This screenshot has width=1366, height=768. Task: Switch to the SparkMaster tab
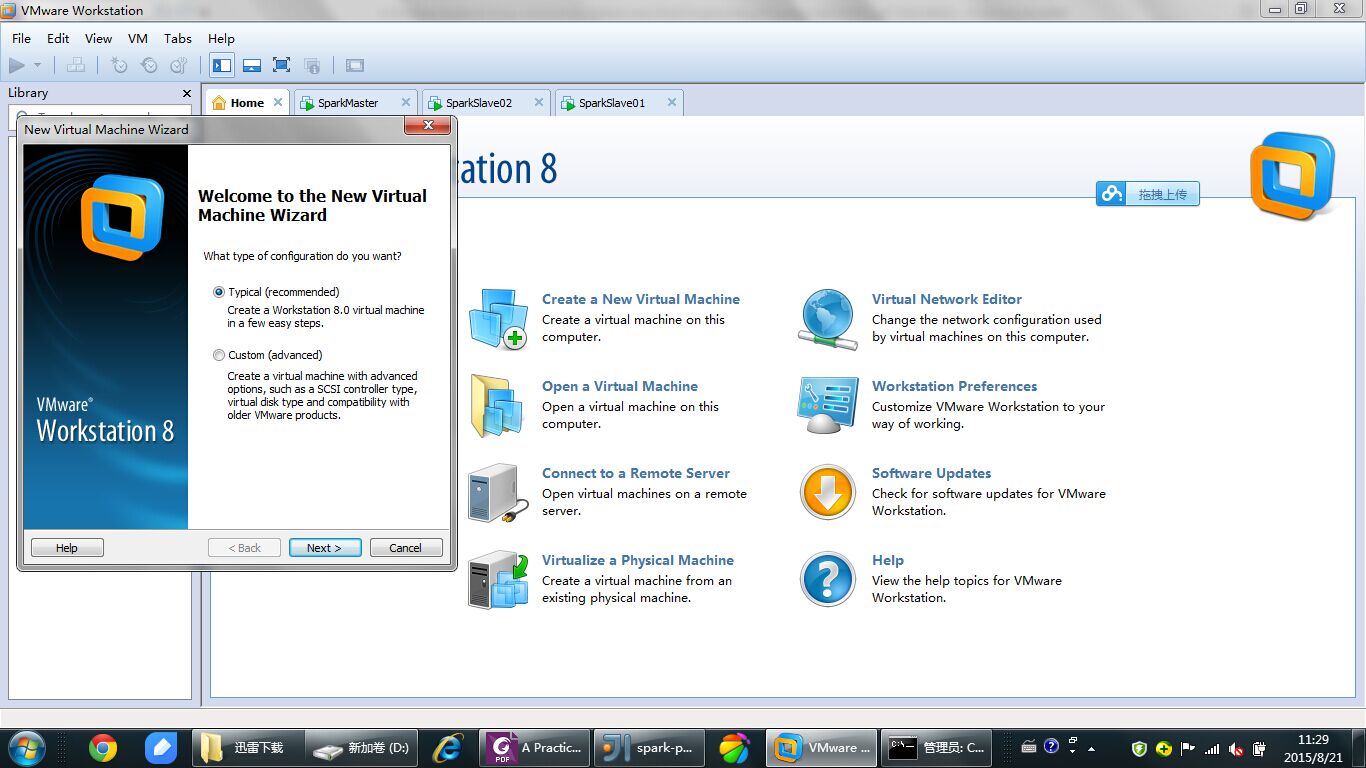348,103
